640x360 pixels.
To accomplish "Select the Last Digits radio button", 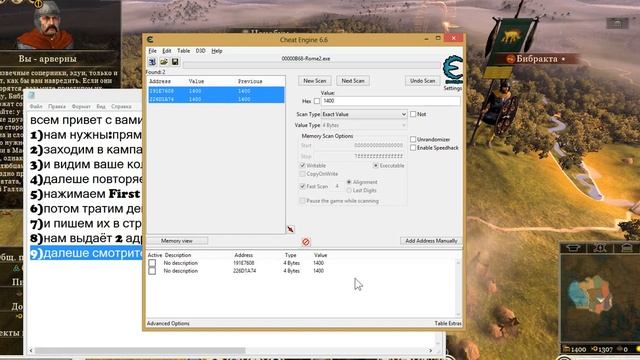I will [x=349, y=191].
